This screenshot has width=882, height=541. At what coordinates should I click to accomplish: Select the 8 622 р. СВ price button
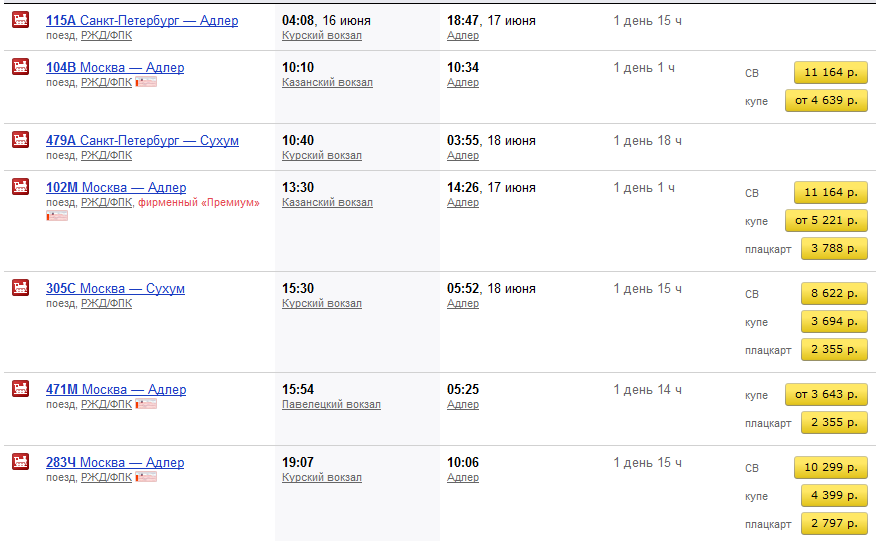point(833,294)
